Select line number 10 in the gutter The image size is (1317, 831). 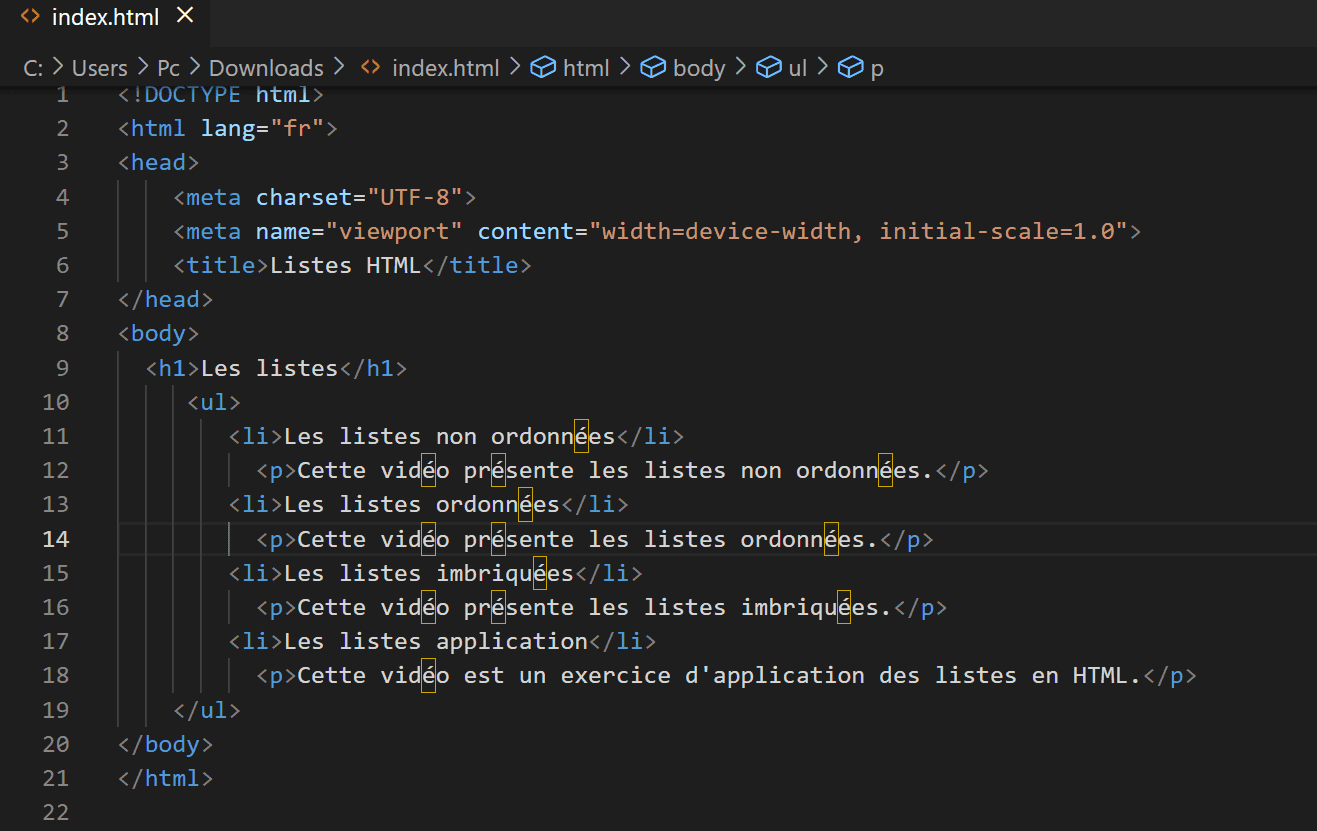(56, 402)
